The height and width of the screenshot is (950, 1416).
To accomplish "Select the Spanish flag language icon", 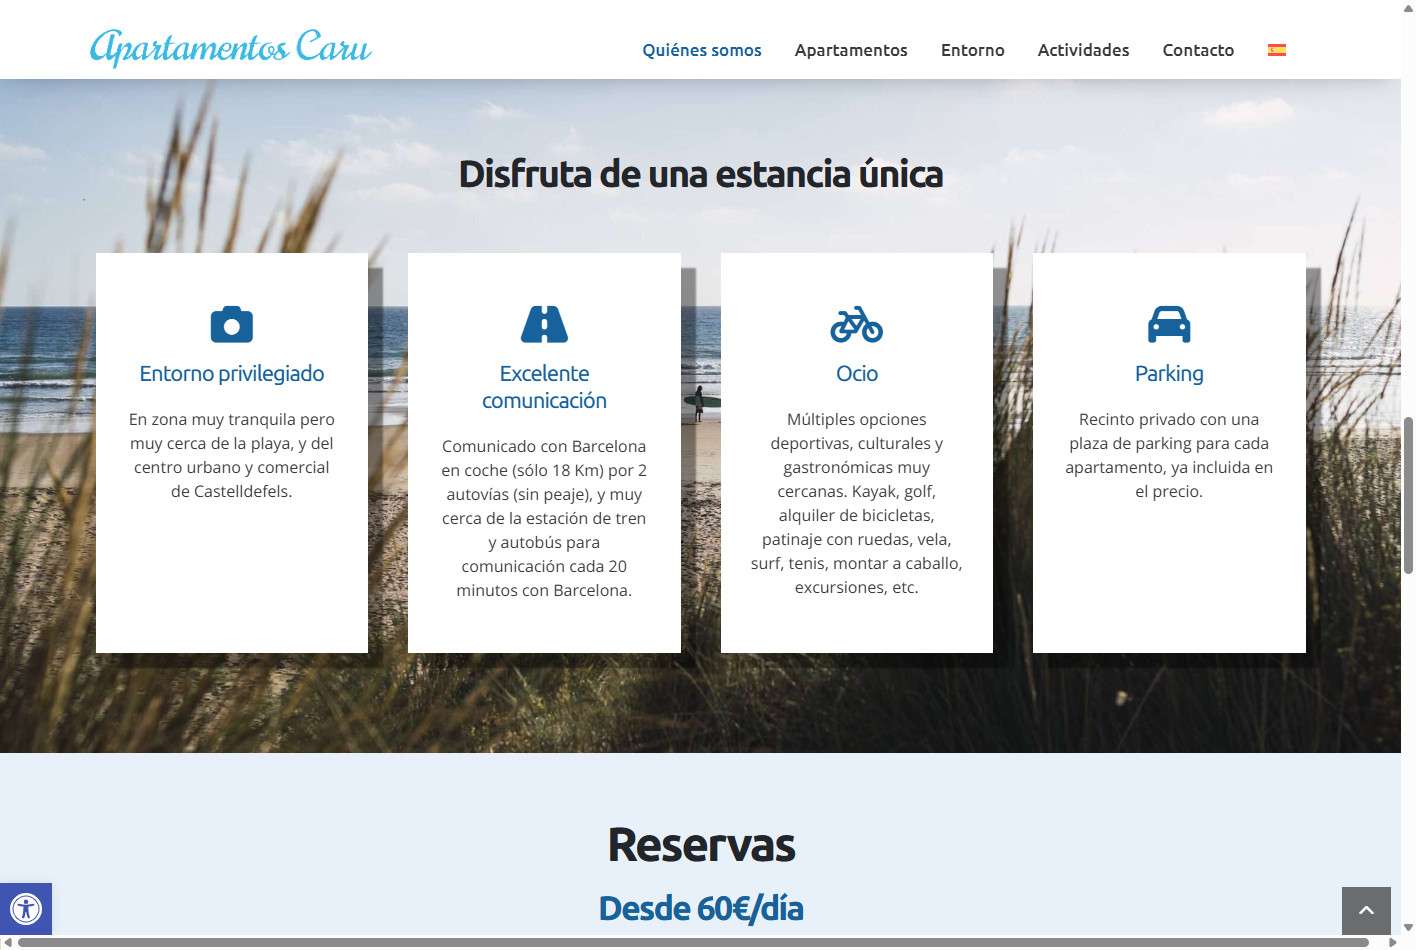I will [1276, 50].
